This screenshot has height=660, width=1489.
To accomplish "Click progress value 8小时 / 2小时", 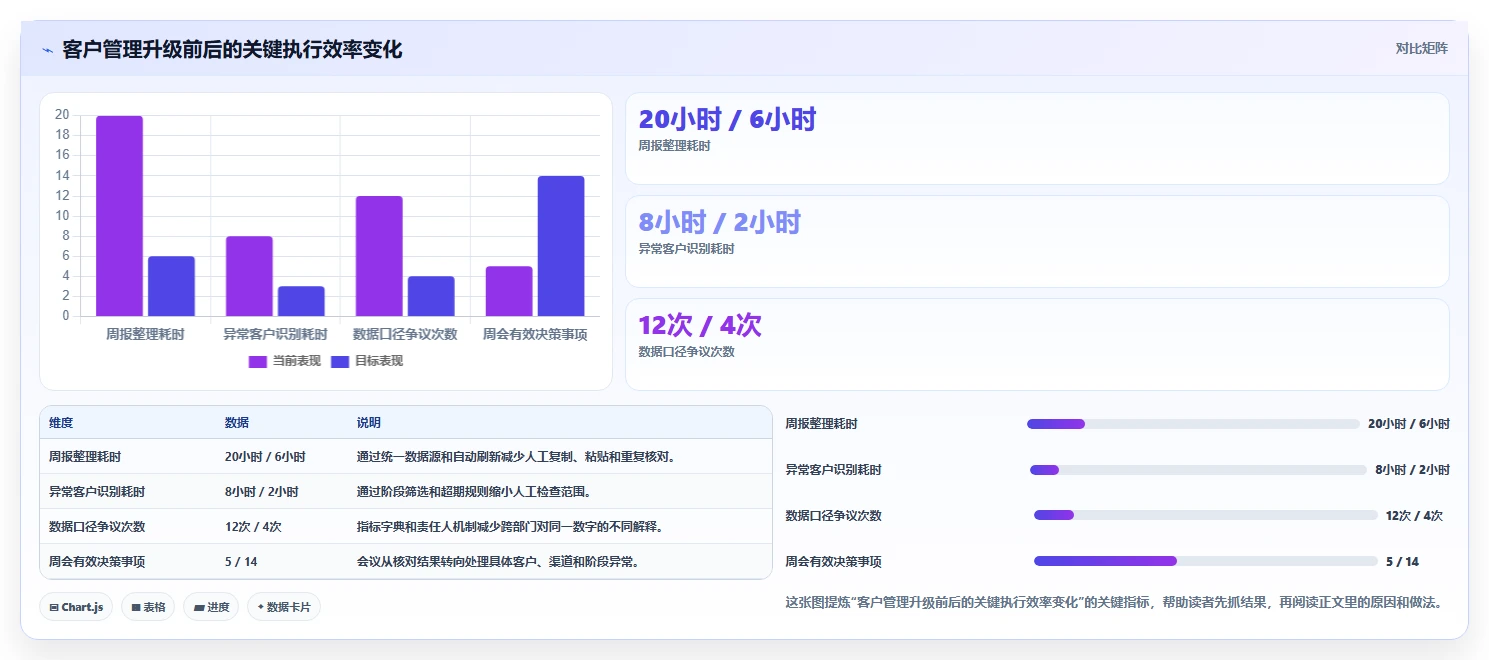I will coord(1412,470).
